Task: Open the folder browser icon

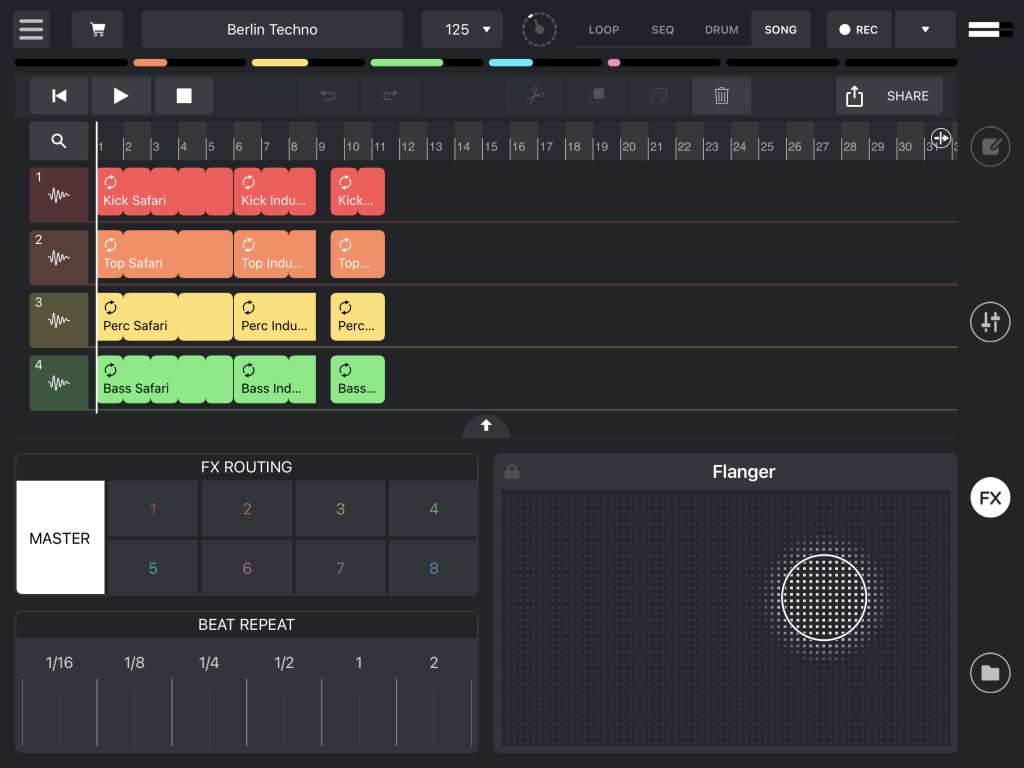Action: 990,672
